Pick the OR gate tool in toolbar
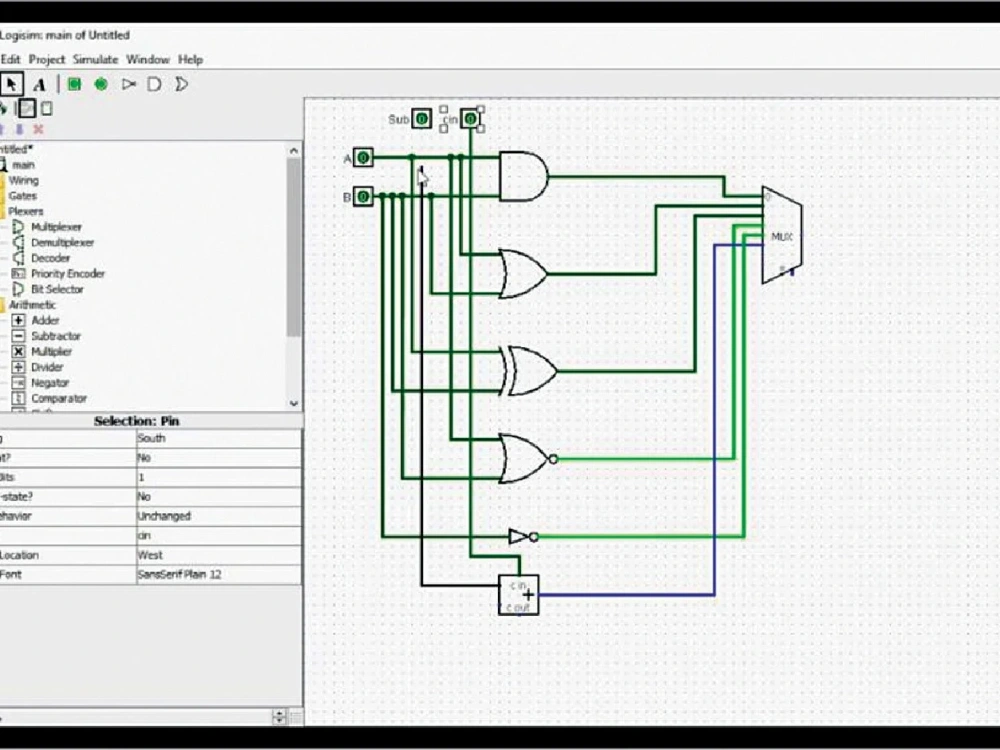Image resolution: width=1000 pixels, height=750 pixels. [181, 84]
